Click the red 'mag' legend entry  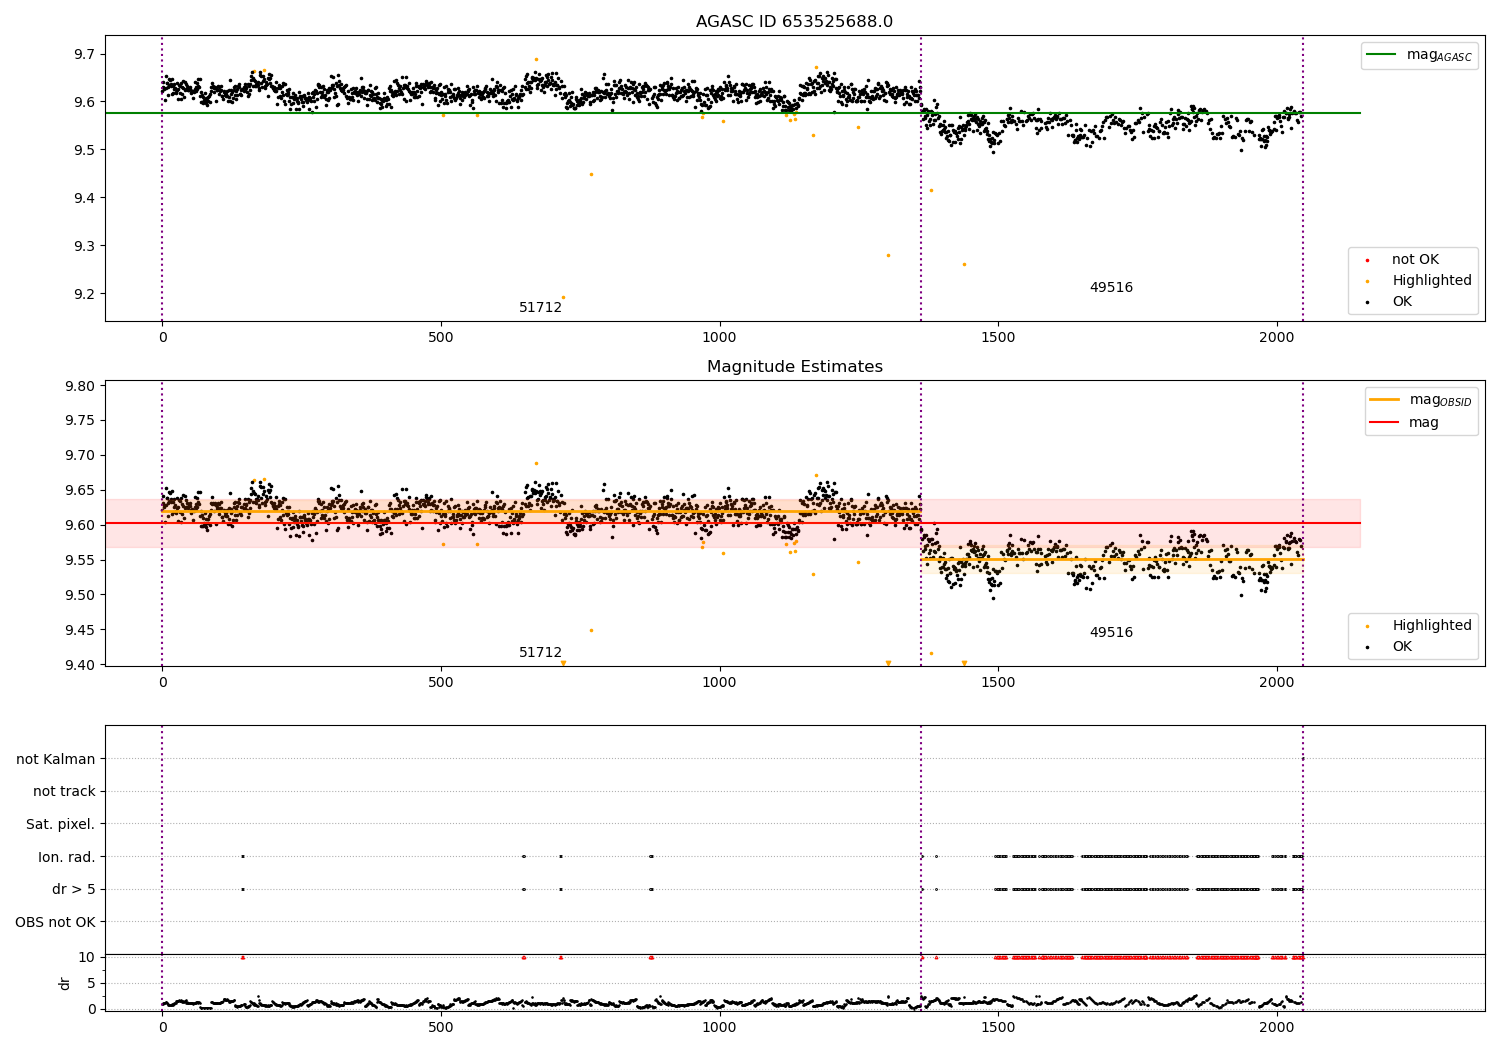pyautogui.click(x=1404, y=423)
